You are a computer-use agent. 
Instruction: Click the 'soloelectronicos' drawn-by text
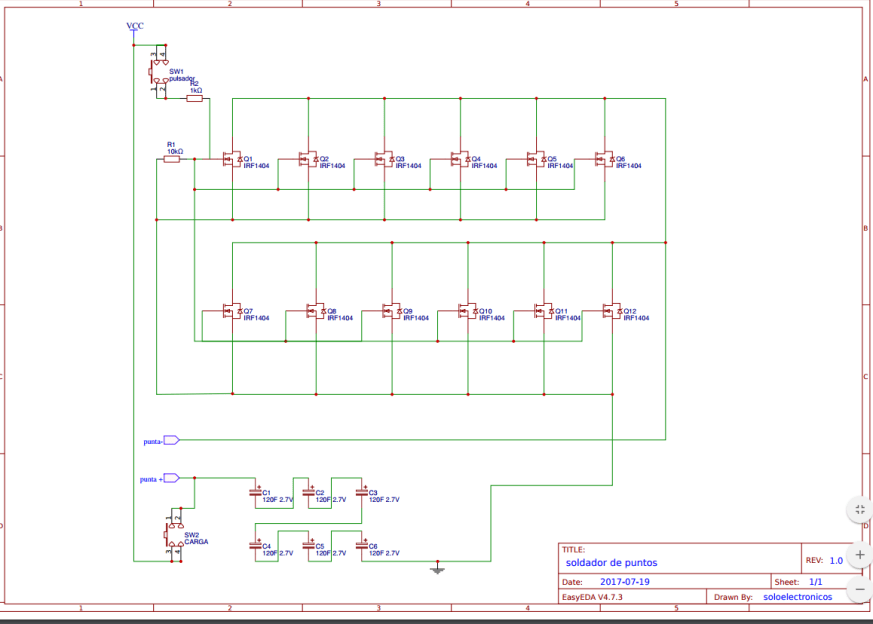click(796, 597)
